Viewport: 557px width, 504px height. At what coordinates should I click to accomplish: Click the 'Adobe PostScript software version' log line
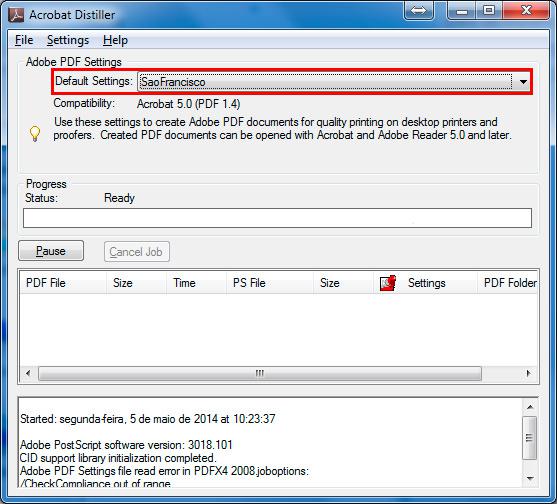126,445
